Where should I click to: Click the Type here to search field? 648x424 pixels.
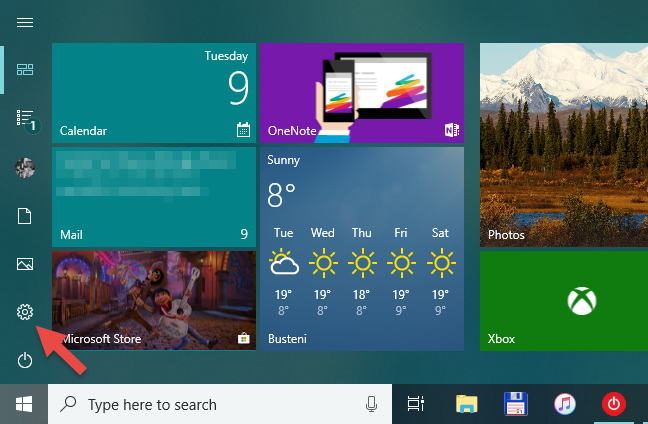(x=220, y=404)
